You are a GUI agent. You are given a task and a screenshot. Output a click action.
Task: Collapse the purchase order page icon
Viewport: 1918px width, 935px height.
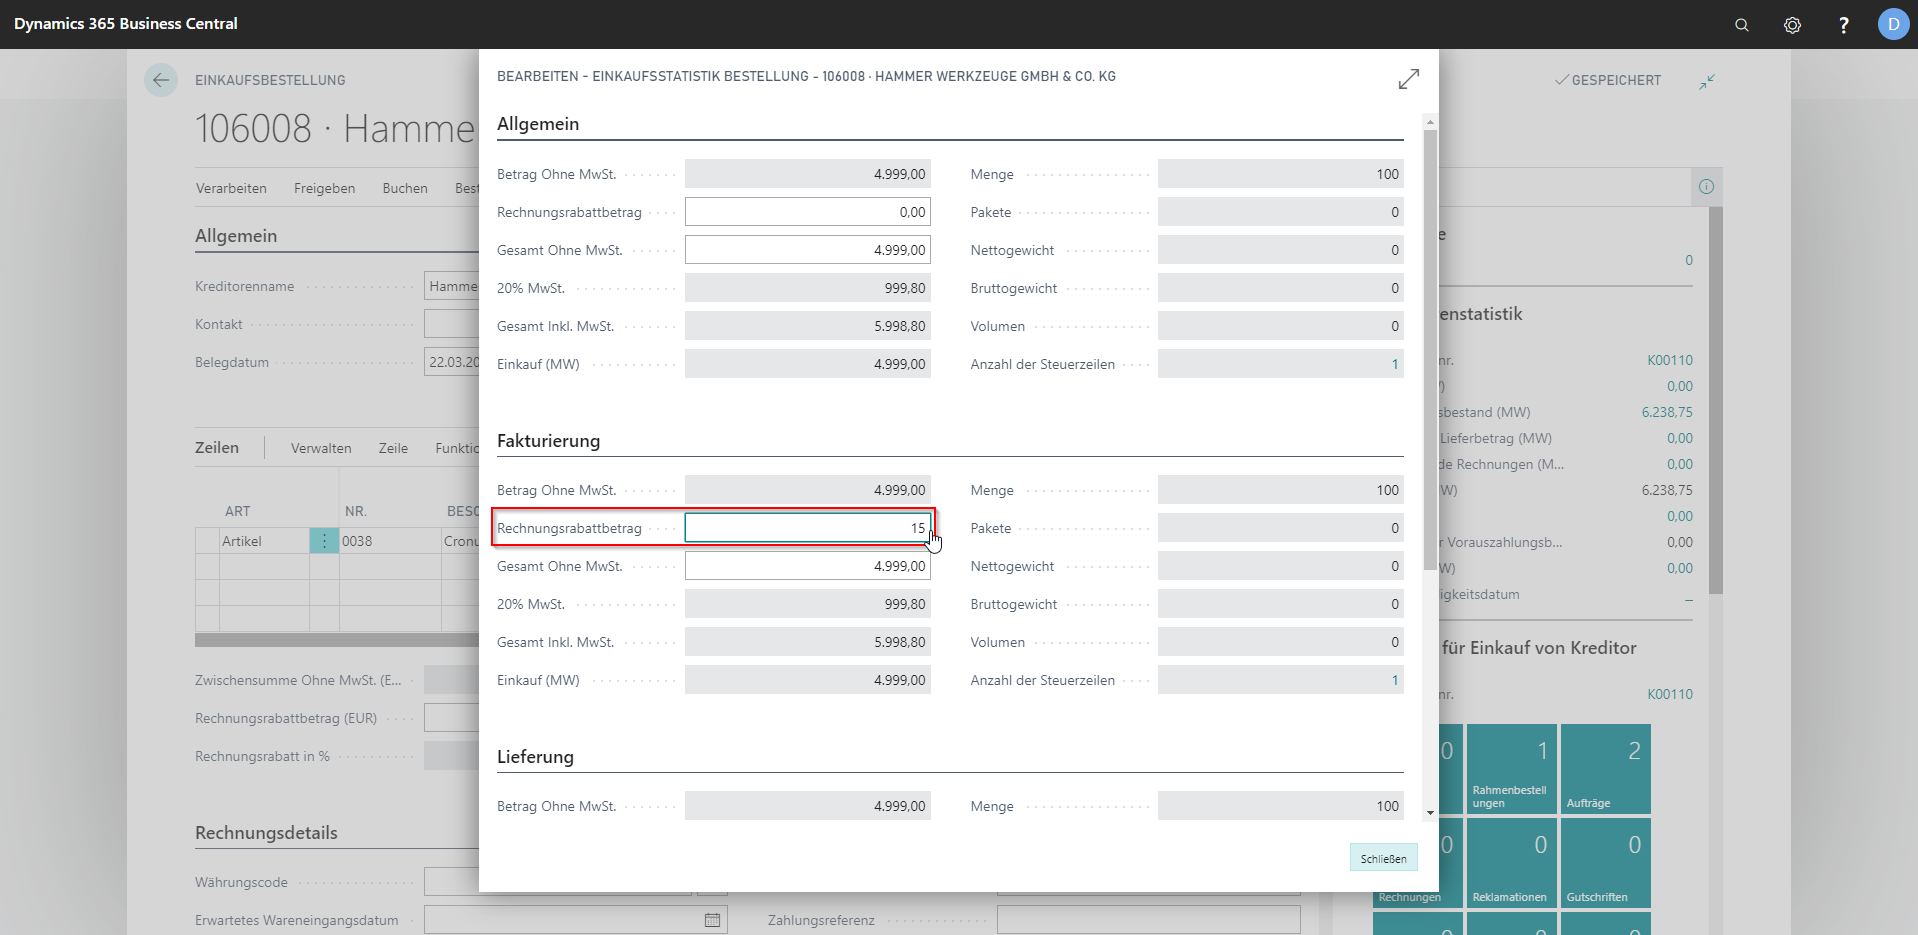pyautogui.click(x=1707, y=81)
